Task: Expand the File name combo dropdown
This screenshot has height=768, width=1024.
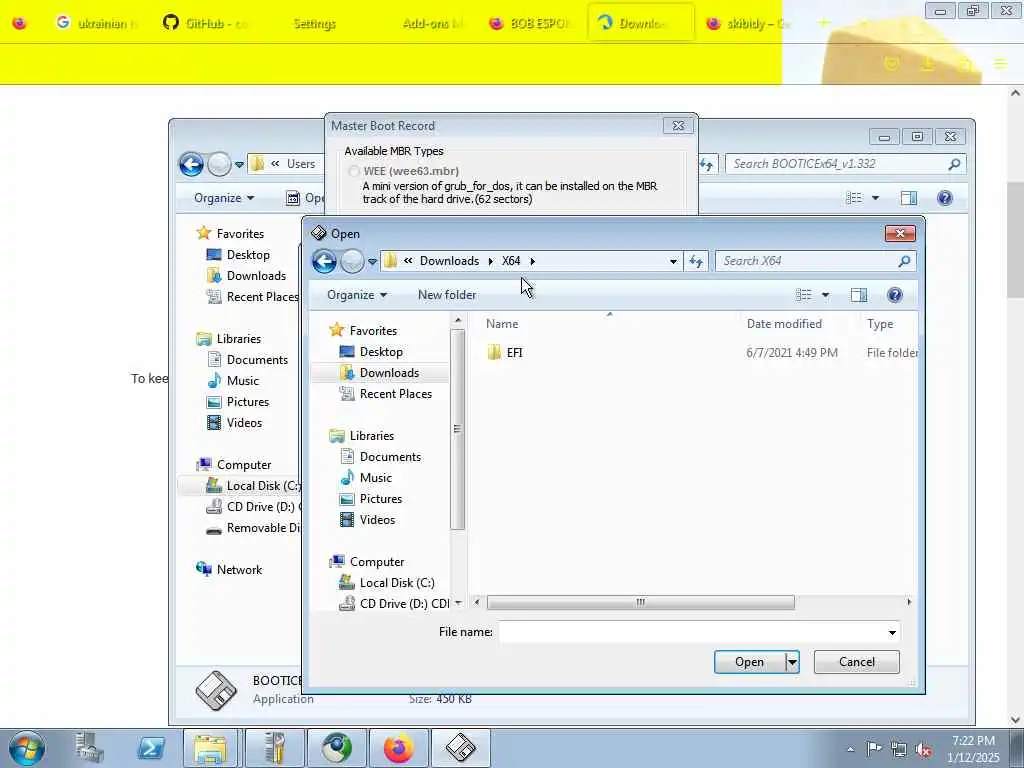Action: [x=892, y=632]
